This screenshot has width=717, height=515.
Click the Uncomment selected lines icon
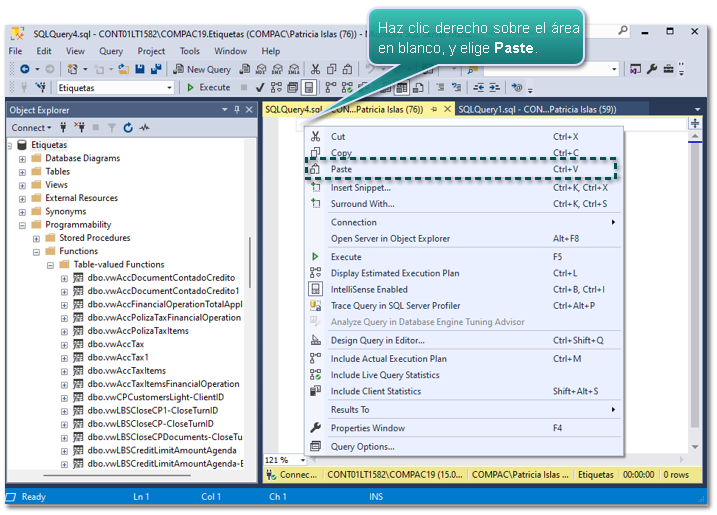coord(456,87)
